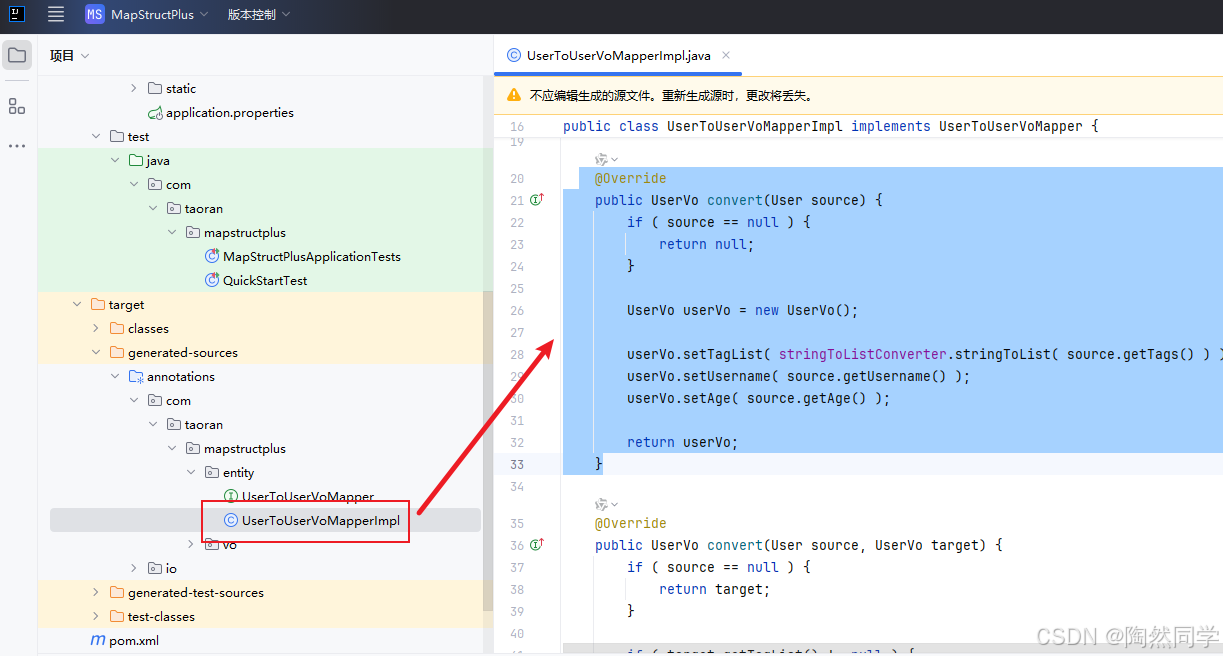Toggle the Project tool window folder icon

tap(17, 55)
